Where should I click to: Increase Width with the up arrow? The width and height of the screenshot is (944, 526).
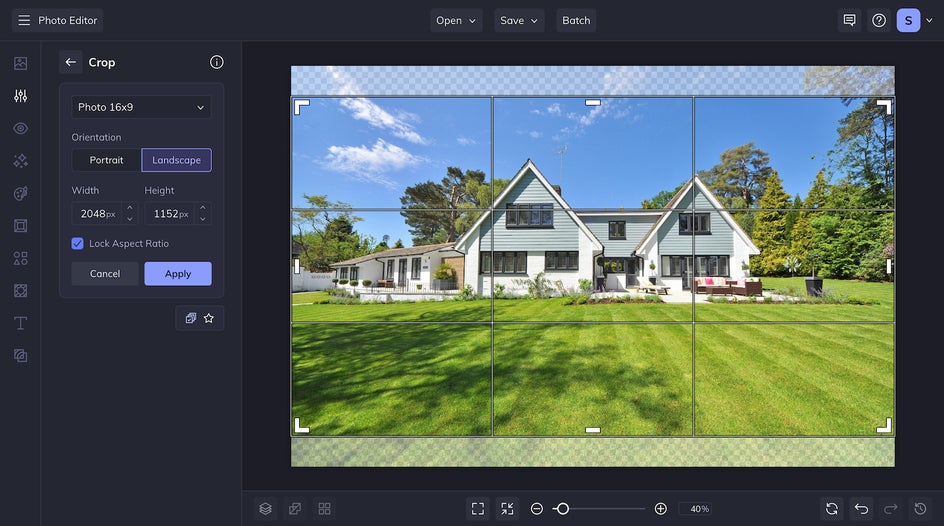[x=129, y=208]
